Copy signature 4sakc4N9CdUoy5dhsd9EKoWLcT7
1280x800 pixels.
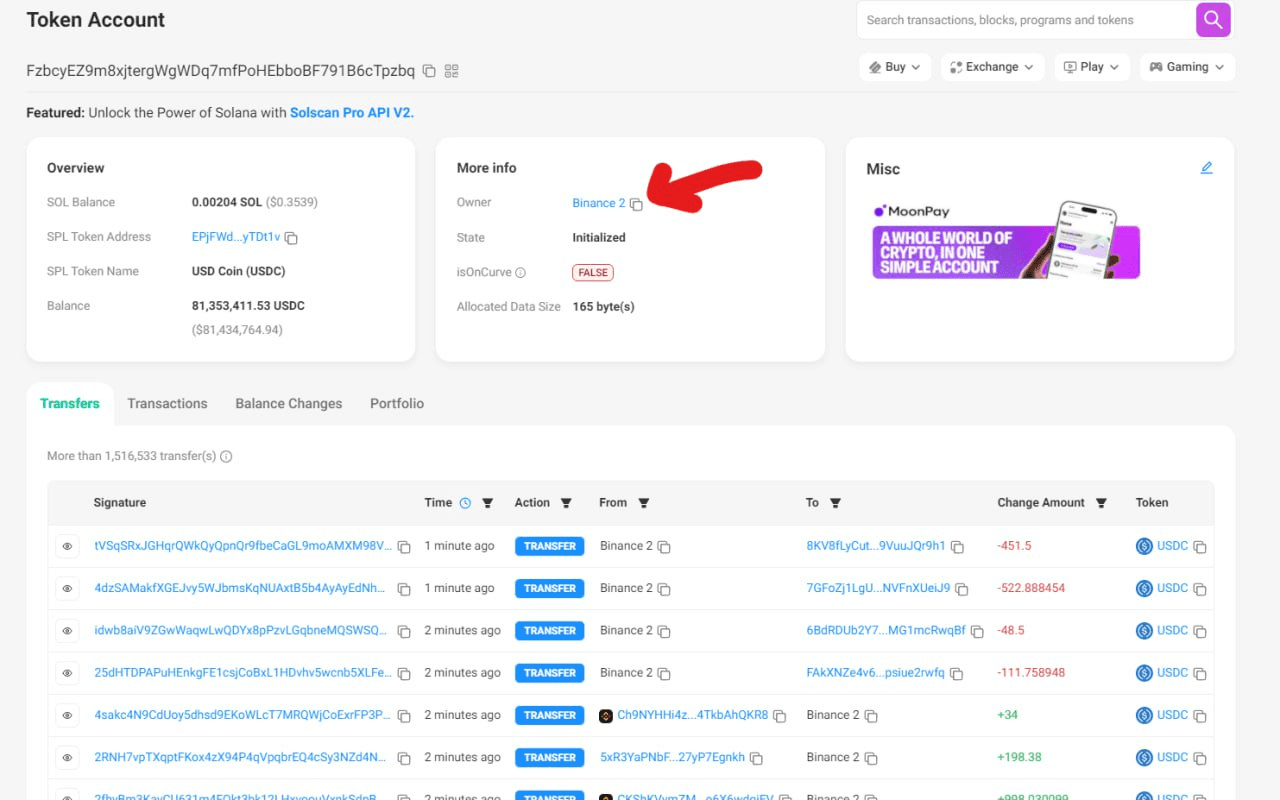pos(404,716)
